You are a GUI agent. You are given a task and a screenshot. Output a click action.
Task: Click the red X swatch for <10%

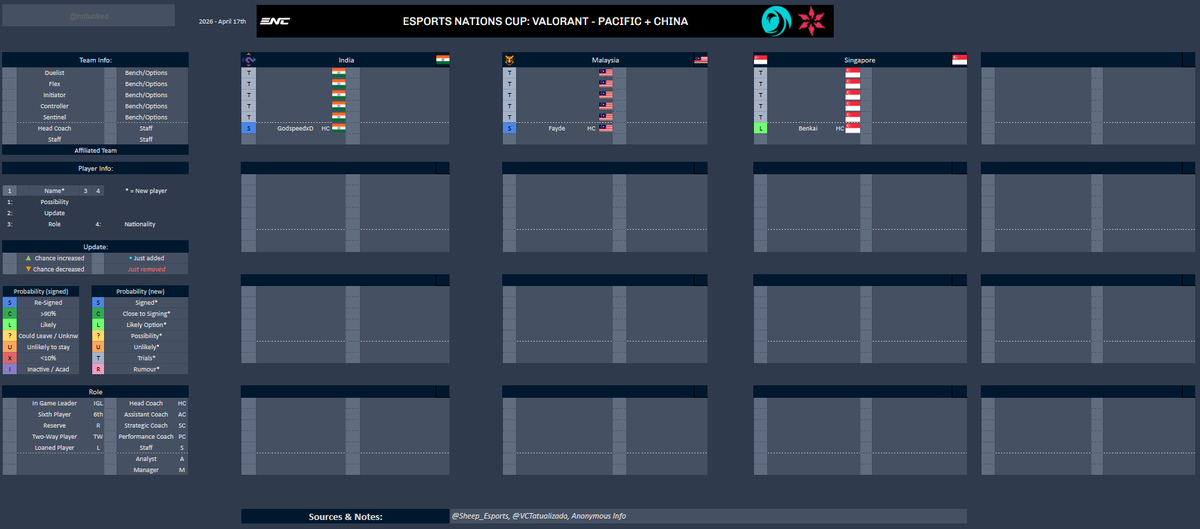coord(10,358)
